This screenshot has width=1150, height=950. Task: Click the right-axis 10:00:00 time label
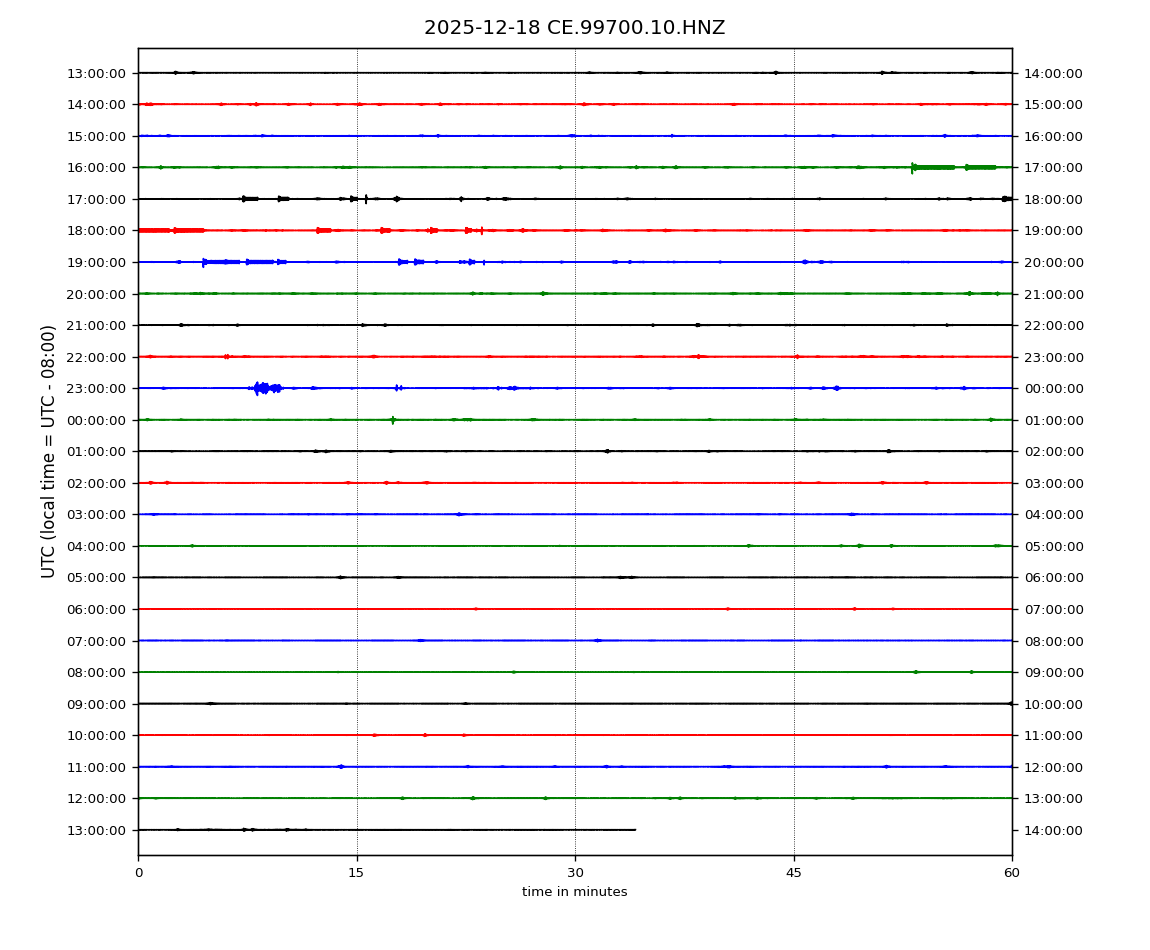pyautogui.click(x=1053, y=704)
